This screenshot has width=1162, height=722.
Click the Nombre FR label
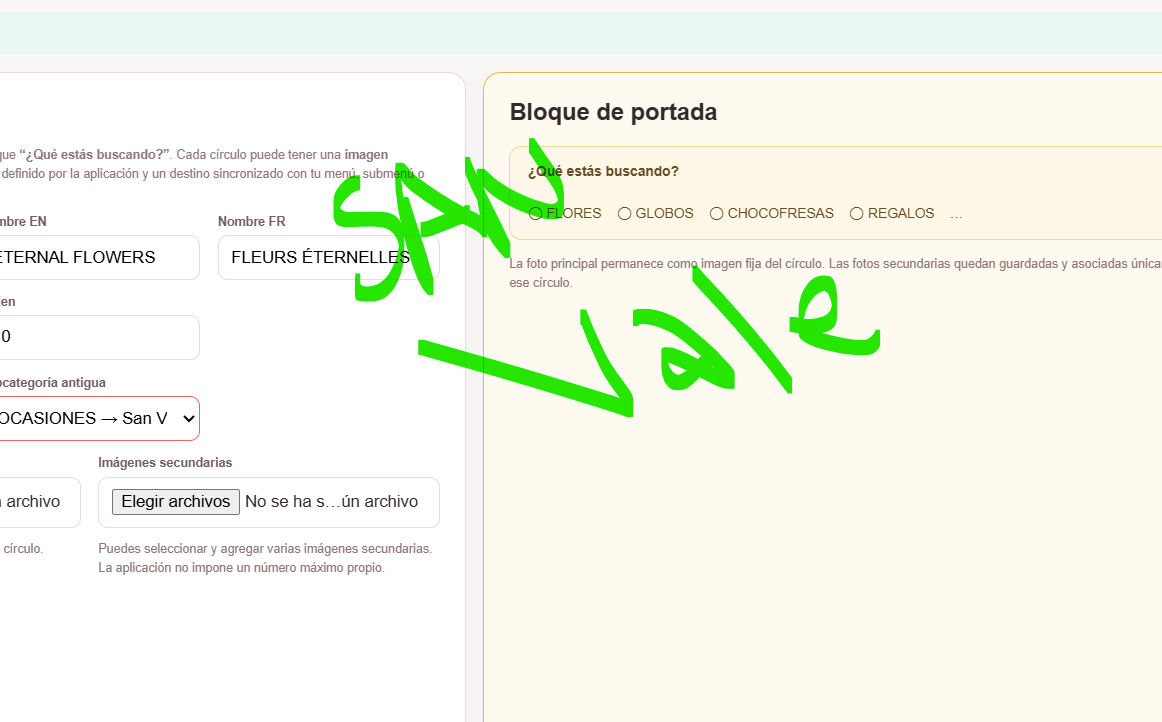251,222
